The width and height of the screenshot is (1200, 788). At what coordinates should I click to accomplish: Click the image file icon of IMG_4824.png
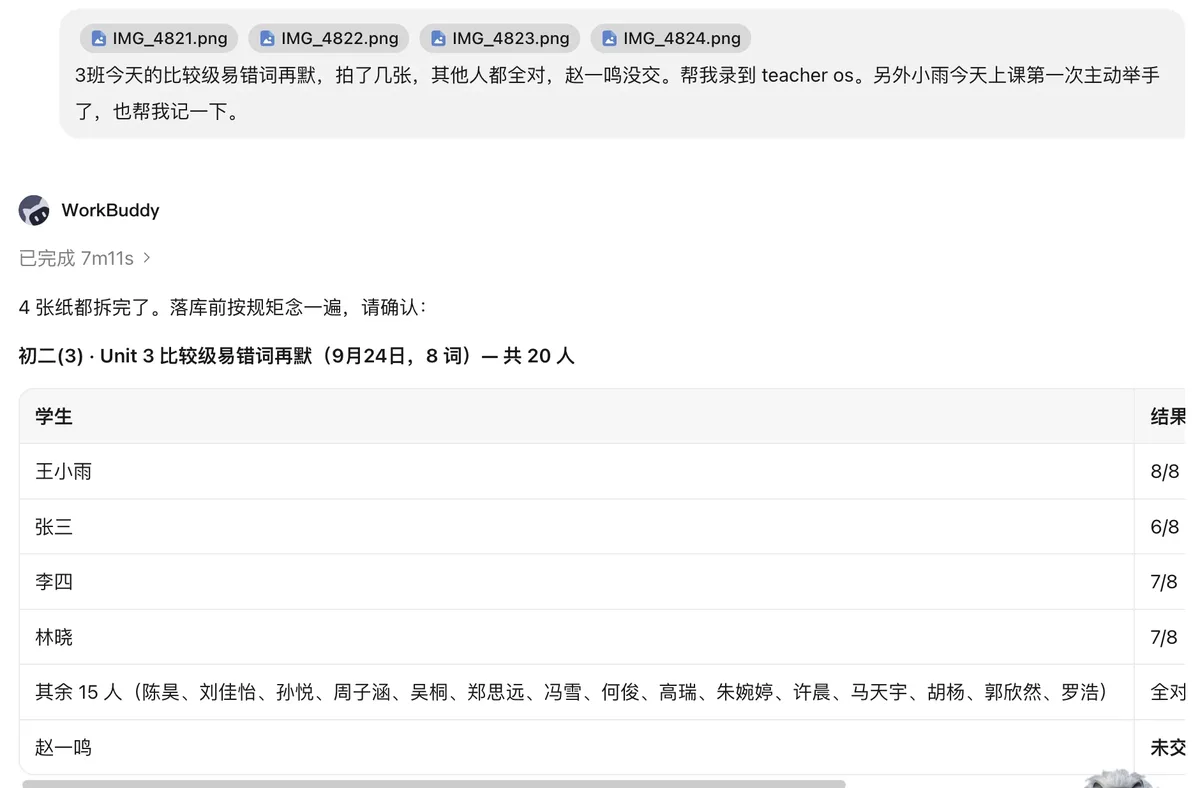coord(609,39)
